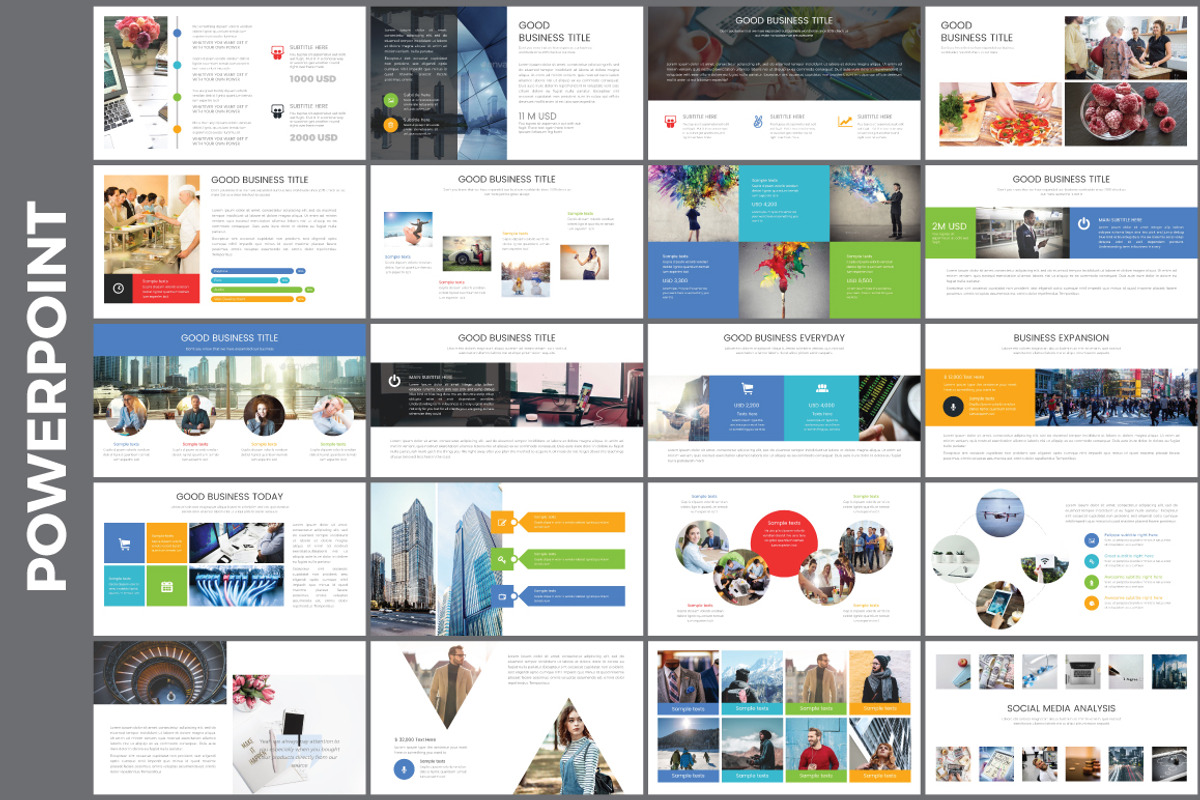The image size is (1200, 800).
Task: Click the red subtitle icon under the desk photo banner
Action: [x=670, y=121]
